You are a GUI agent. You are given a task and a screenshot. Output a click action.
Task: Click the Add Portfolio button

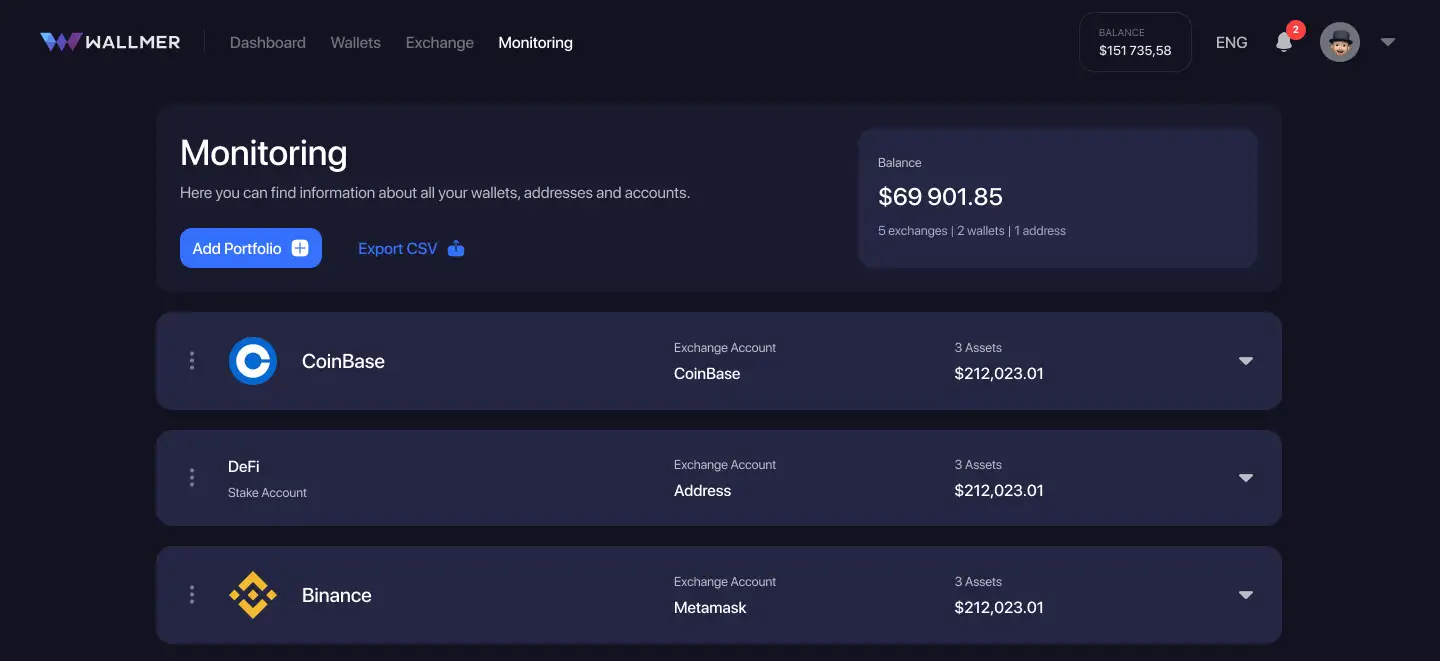pyautogui.click(x=250, y=248)
